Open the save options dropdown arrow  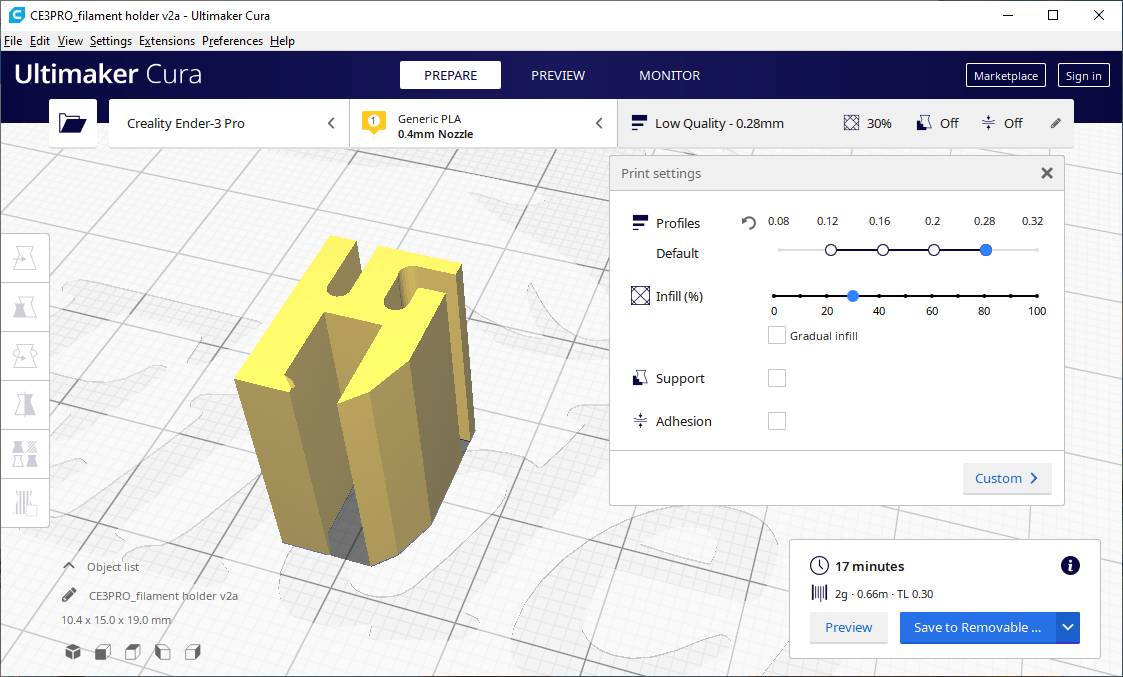[1068, 628]
